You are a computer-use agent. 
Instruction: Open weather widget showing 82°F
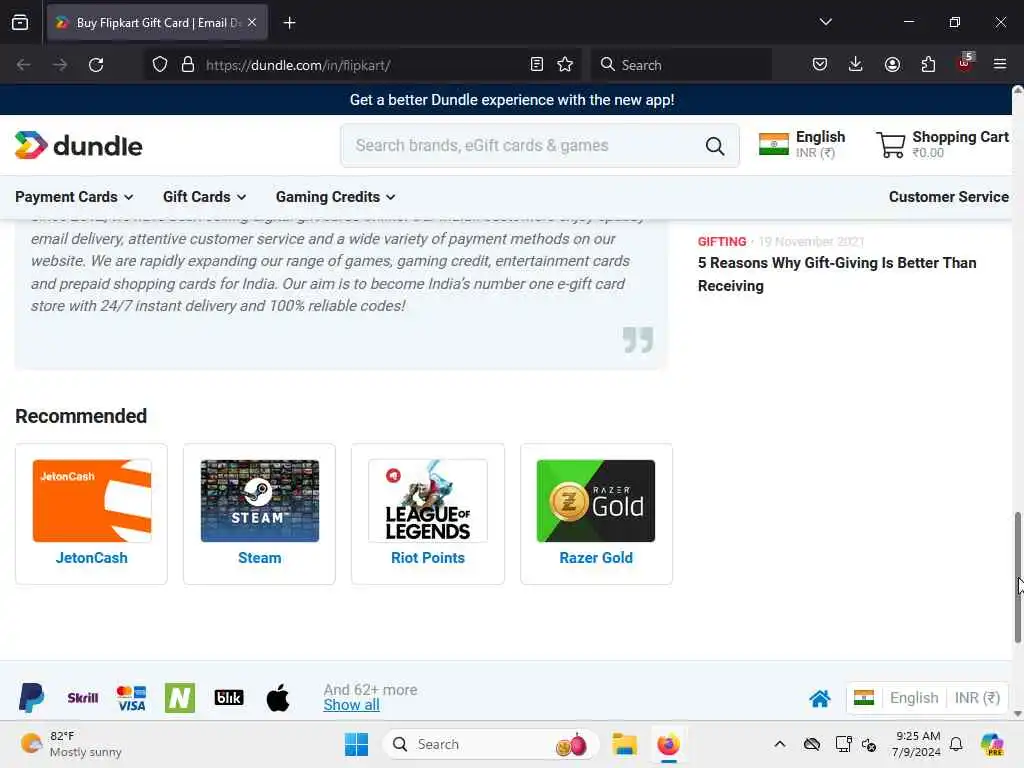tap(71, 744)
